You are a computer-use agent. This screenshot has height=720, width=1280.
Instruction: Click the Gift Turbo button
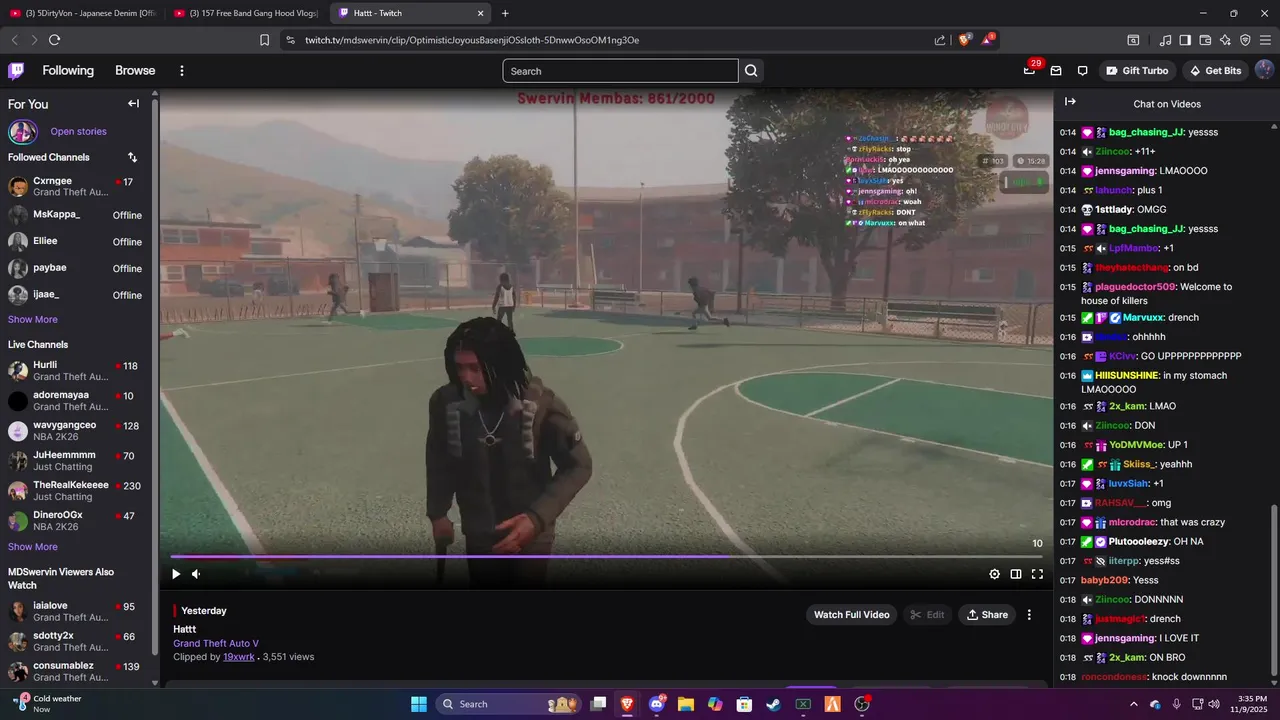pyautogui.click(x=1138, y=71)
